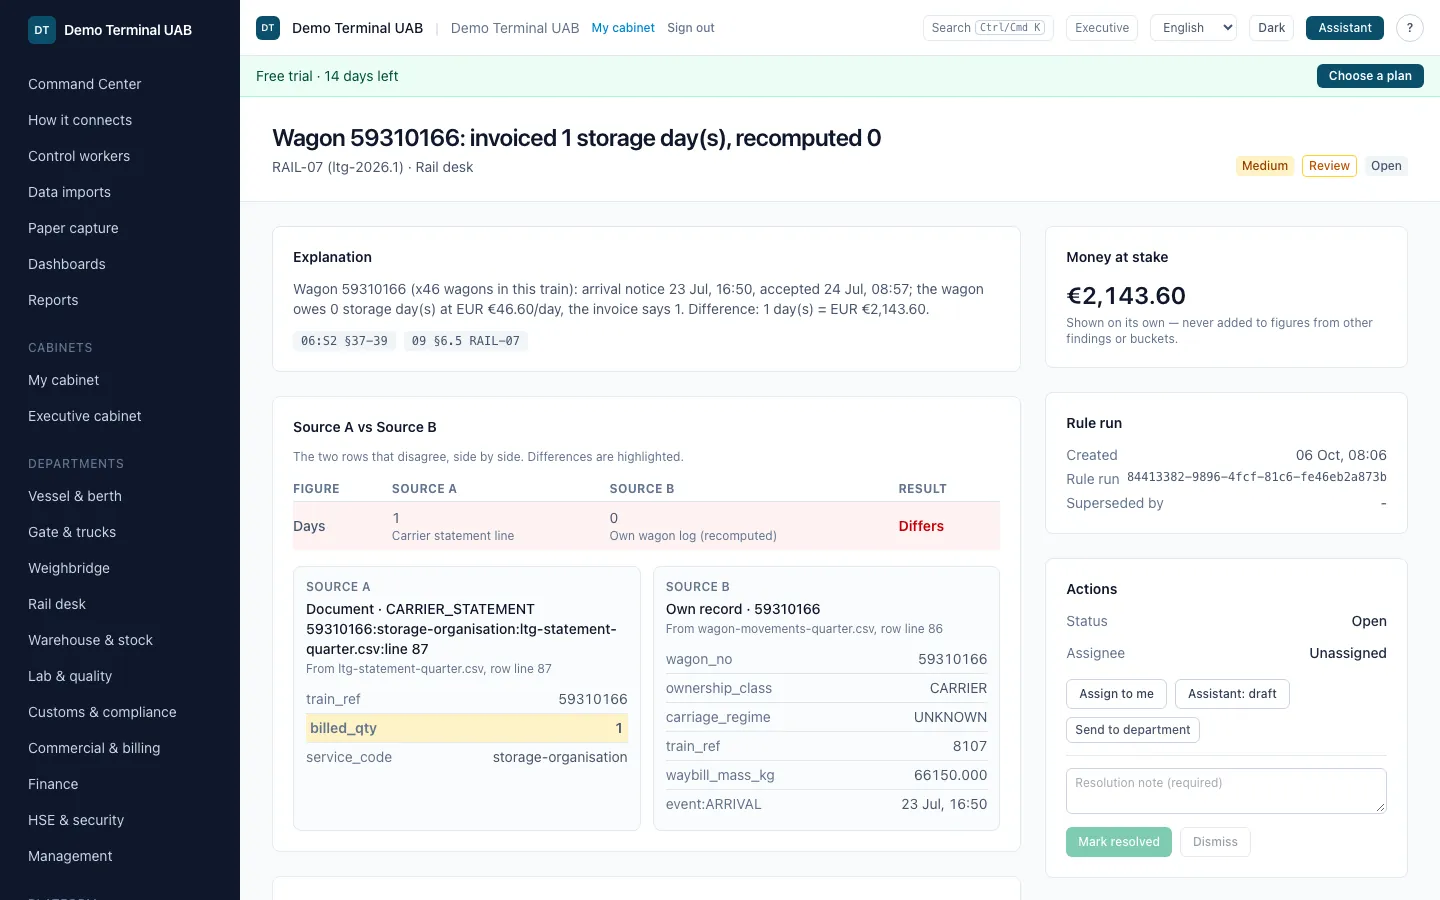The height and width of the screenshot is (900, 1440).
Task: Go to Customs & compliance
Action: click(102, 712)
